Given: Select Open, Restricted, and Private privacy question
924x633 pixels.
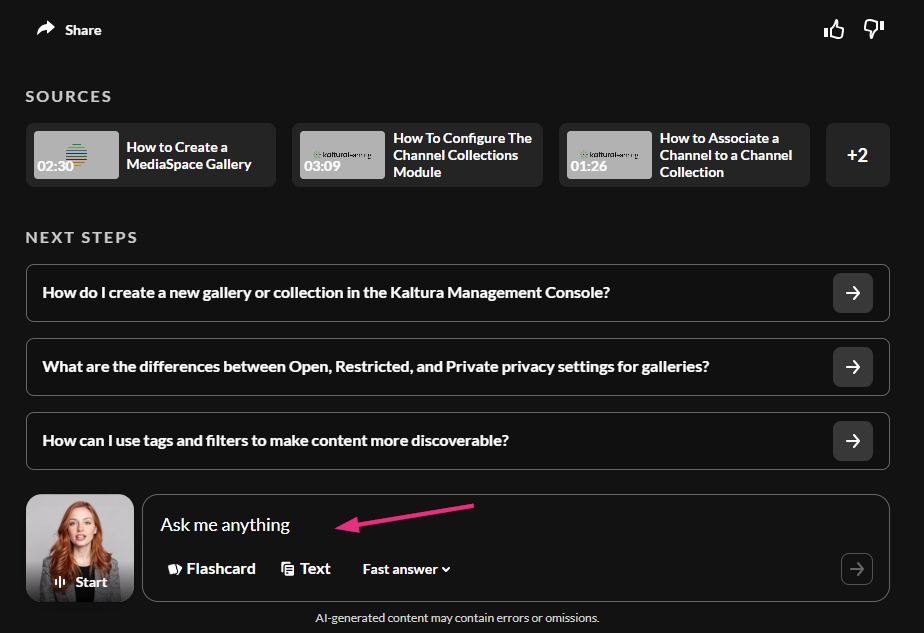Looking at the screenshot, I should tap(457, 367).
